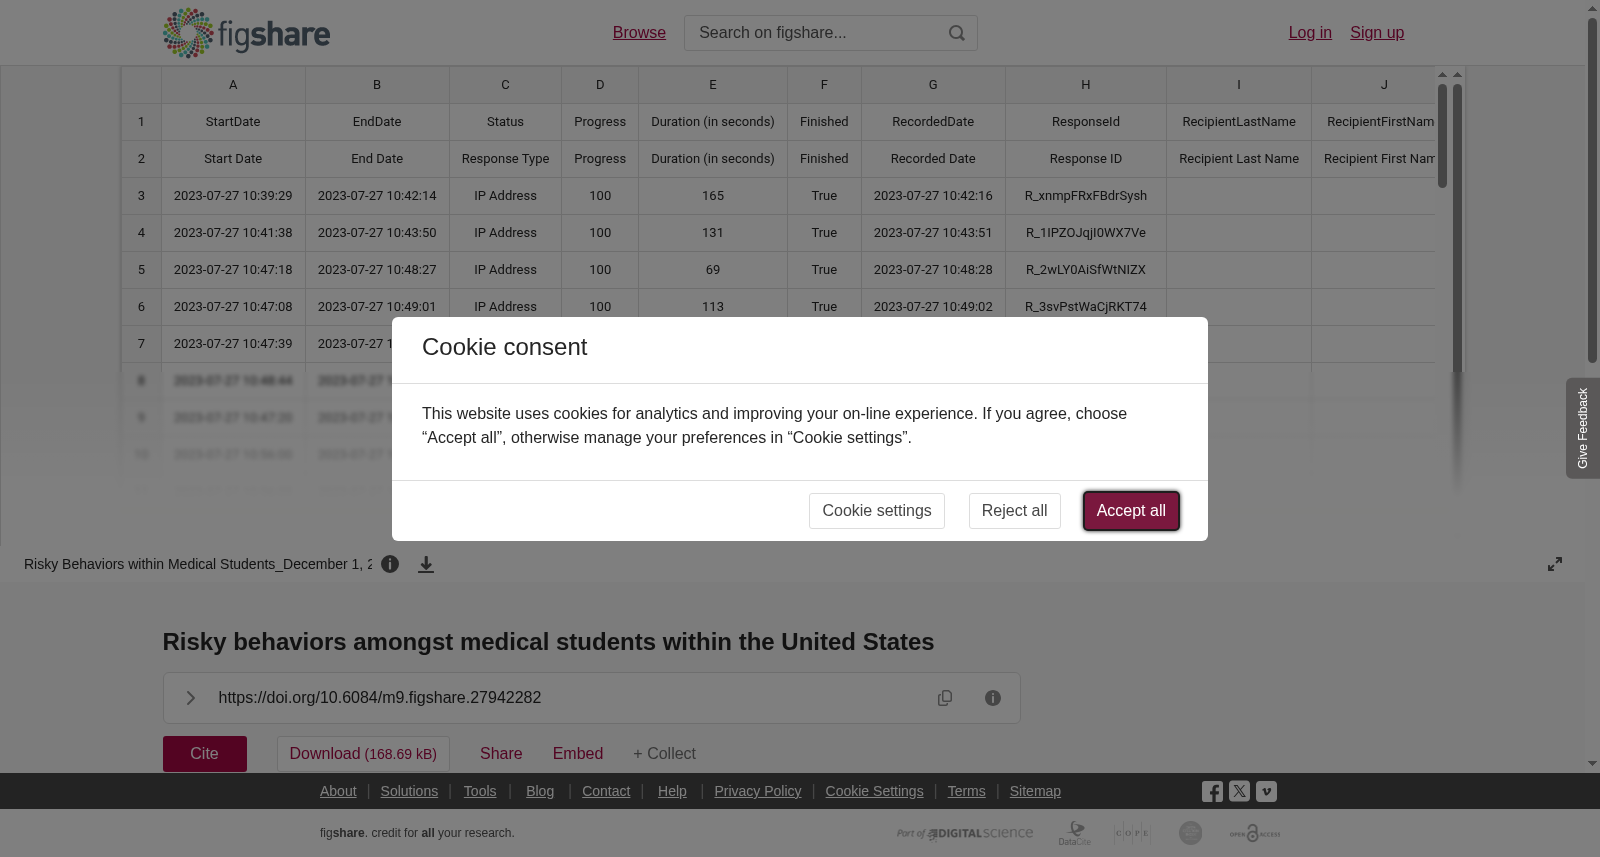Screen dimensions: 1600x857
Task: Expand viewer to fullscreen
Action: pos(1555,564)
